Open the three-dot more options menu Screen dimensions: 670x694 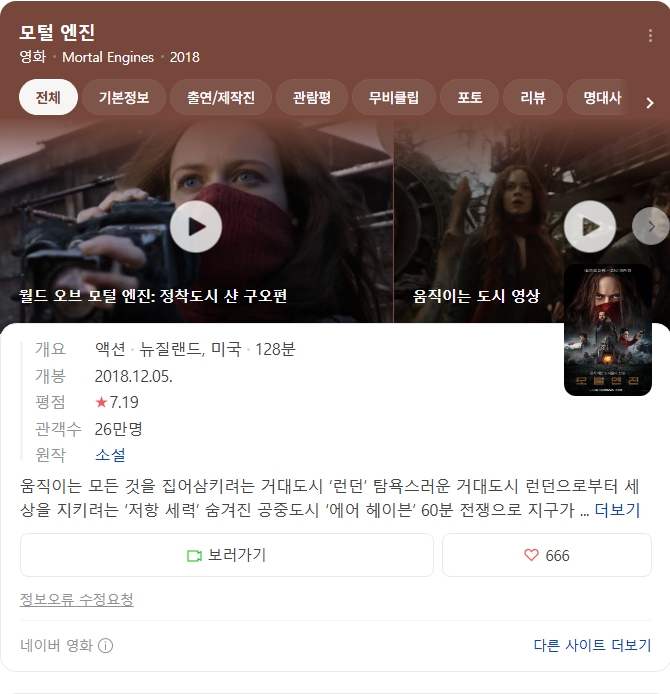click(650, 36)
